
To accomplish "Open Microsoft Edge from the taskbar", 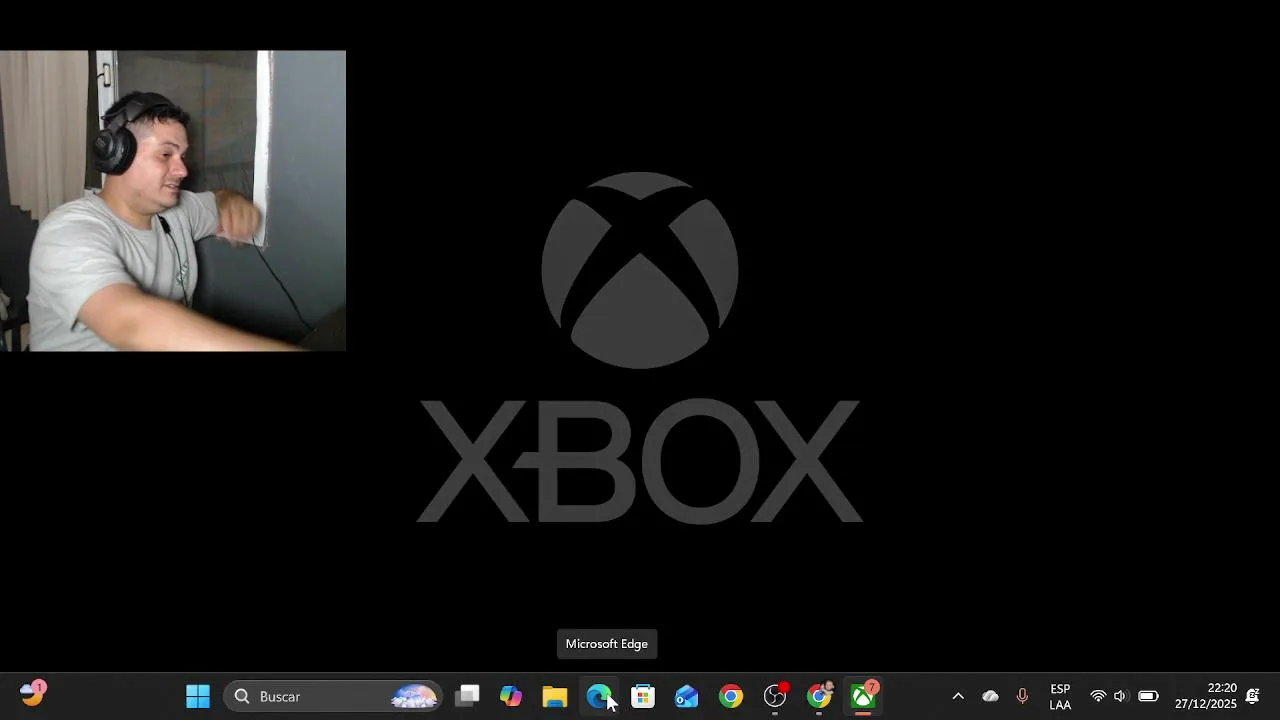I will tap(599, 696).
